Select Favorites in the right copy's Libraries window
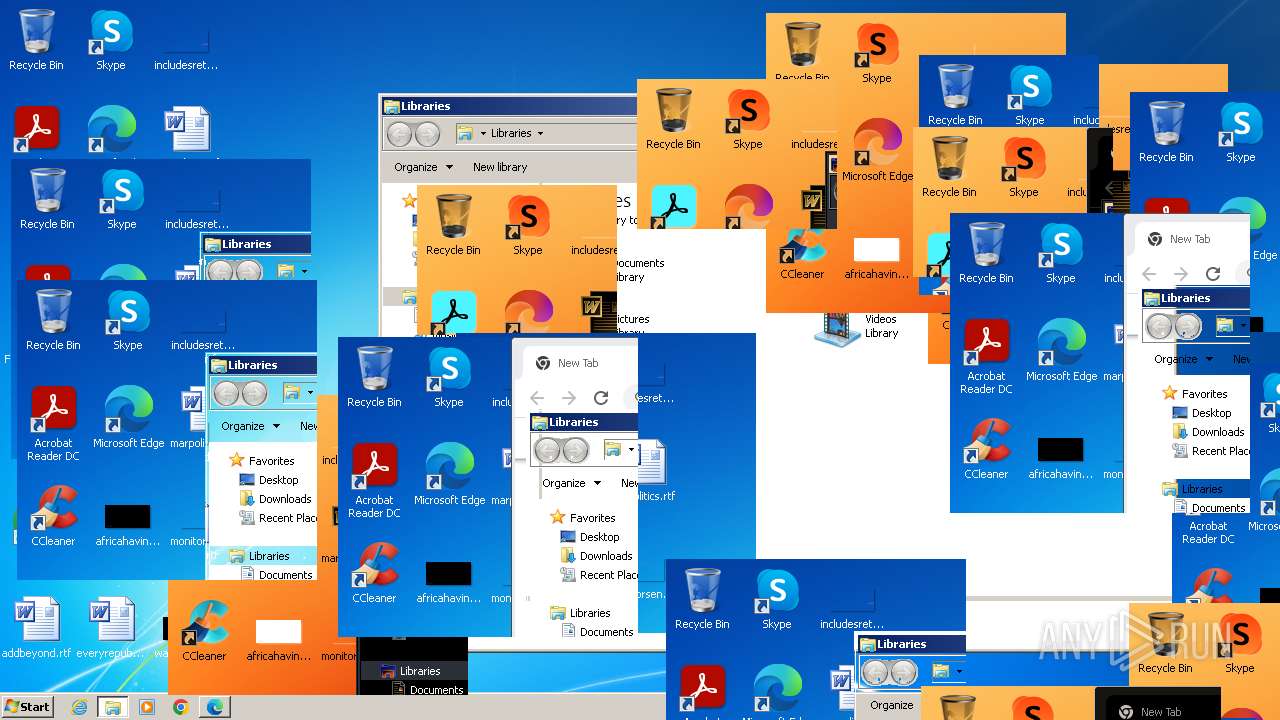 click(1195, 394)
